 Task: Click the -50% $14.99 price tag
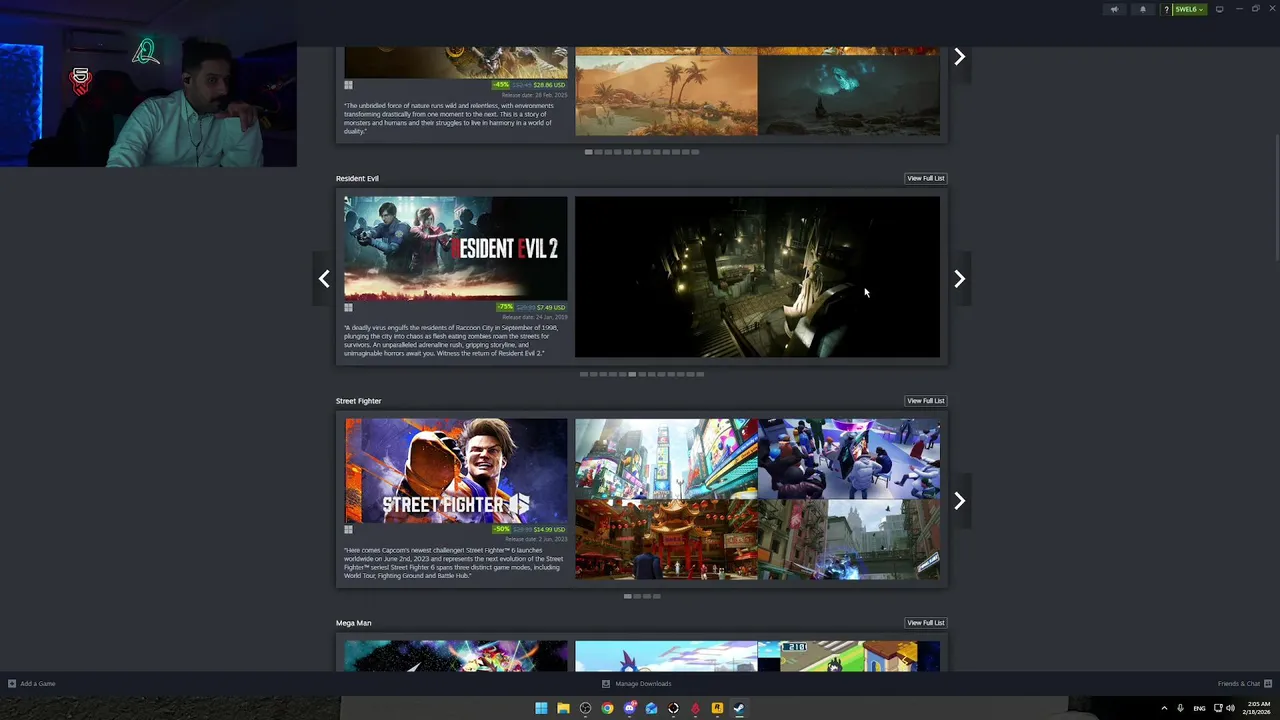tap(530, 529)
